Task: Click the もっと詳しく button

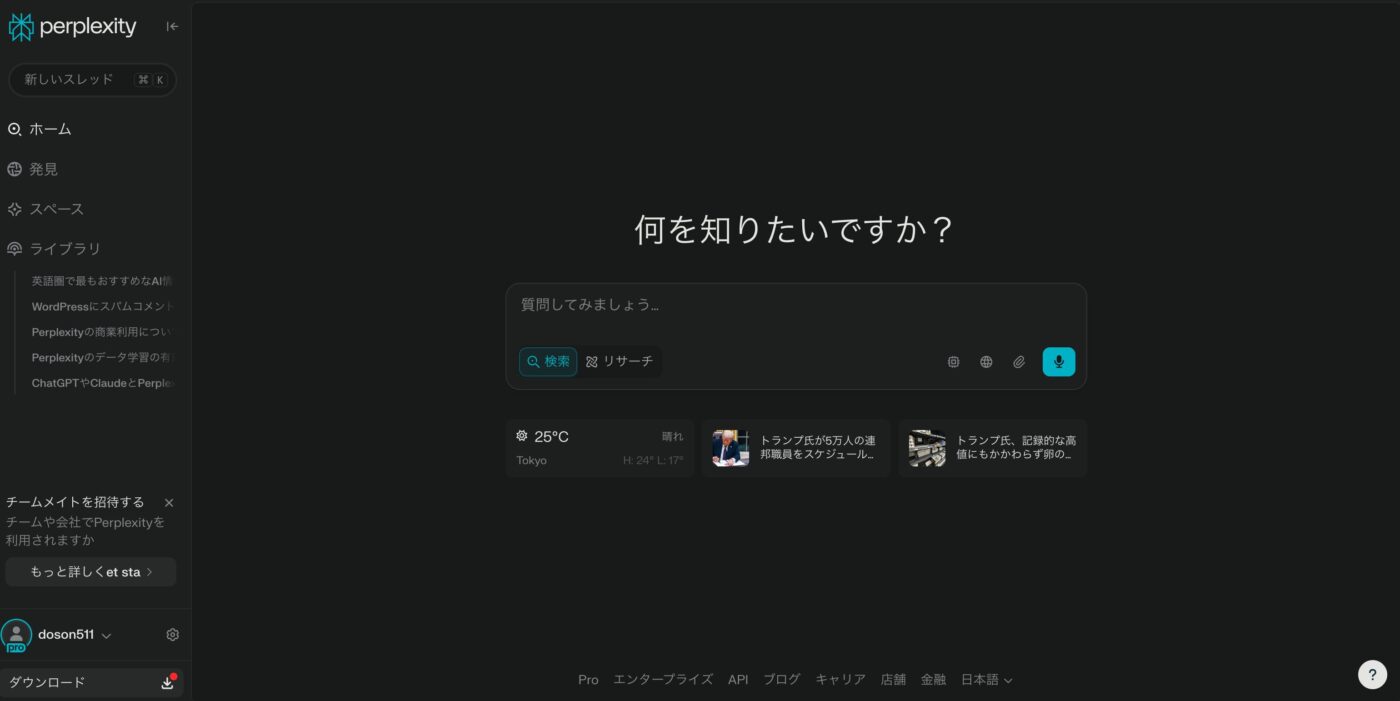Action: 91,572
